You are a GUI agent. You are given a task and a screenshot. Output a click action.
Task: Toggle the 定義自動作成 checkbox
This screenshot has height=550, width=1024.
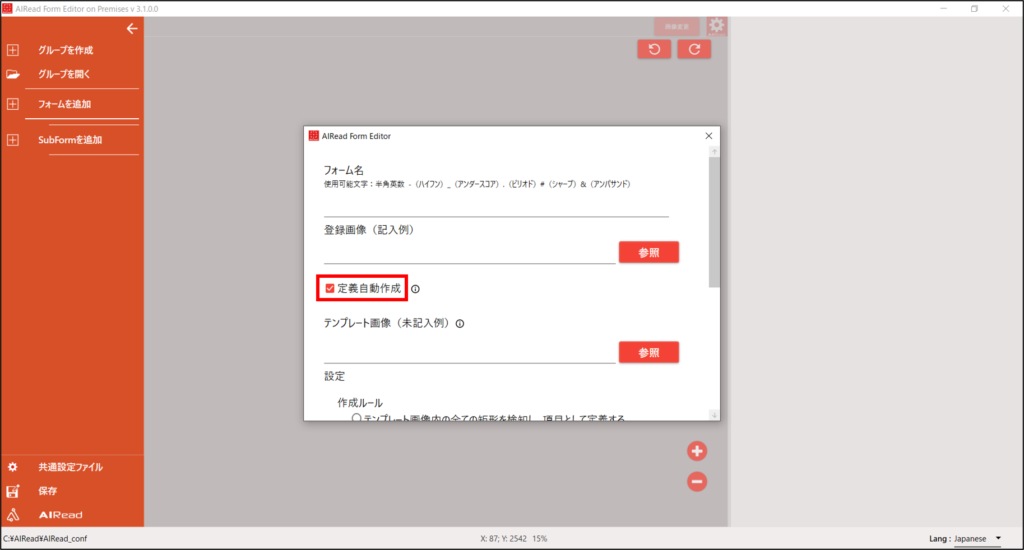point(330,288)
